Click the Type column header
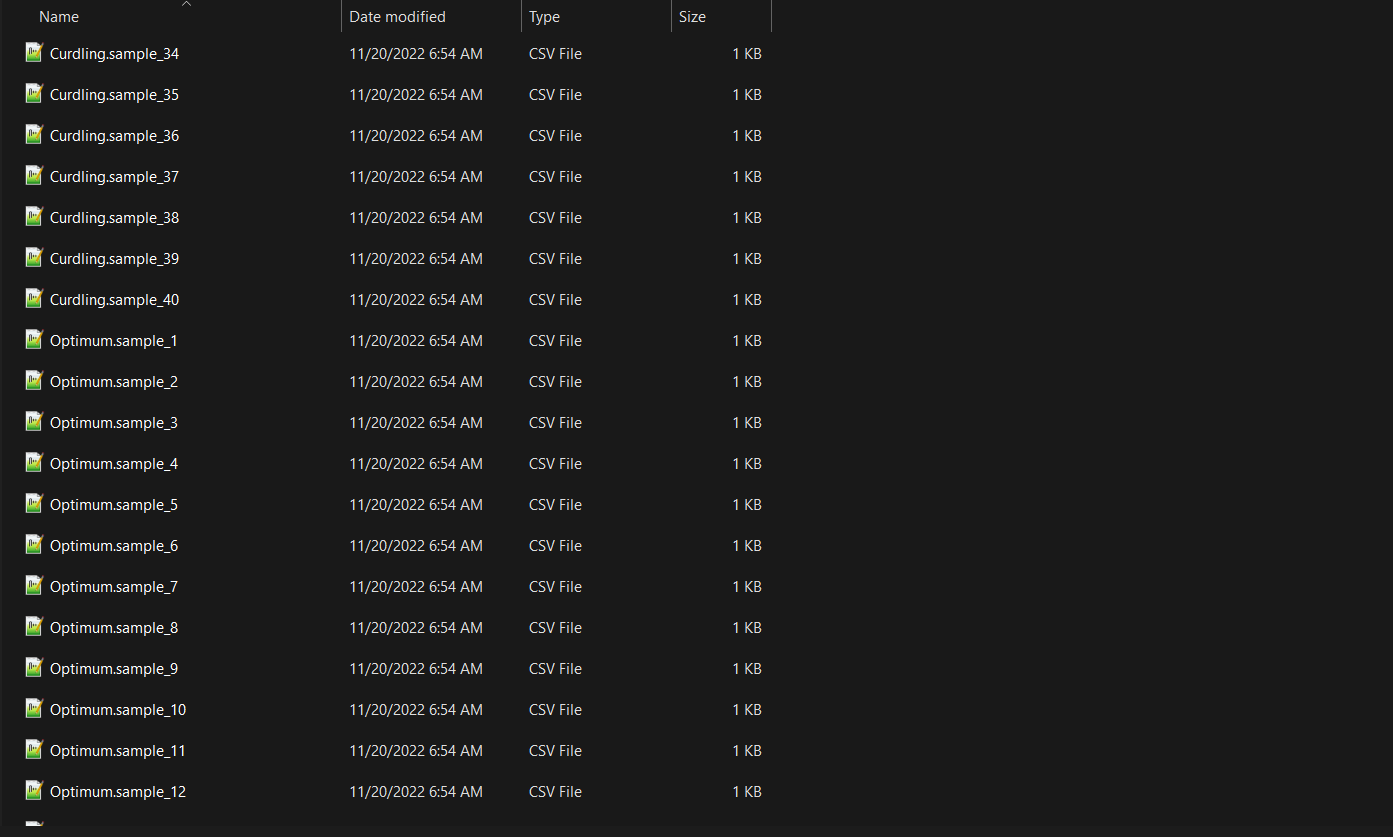Image resolution: width=1393 pixels, height=837 pixels. pos(543,16)
